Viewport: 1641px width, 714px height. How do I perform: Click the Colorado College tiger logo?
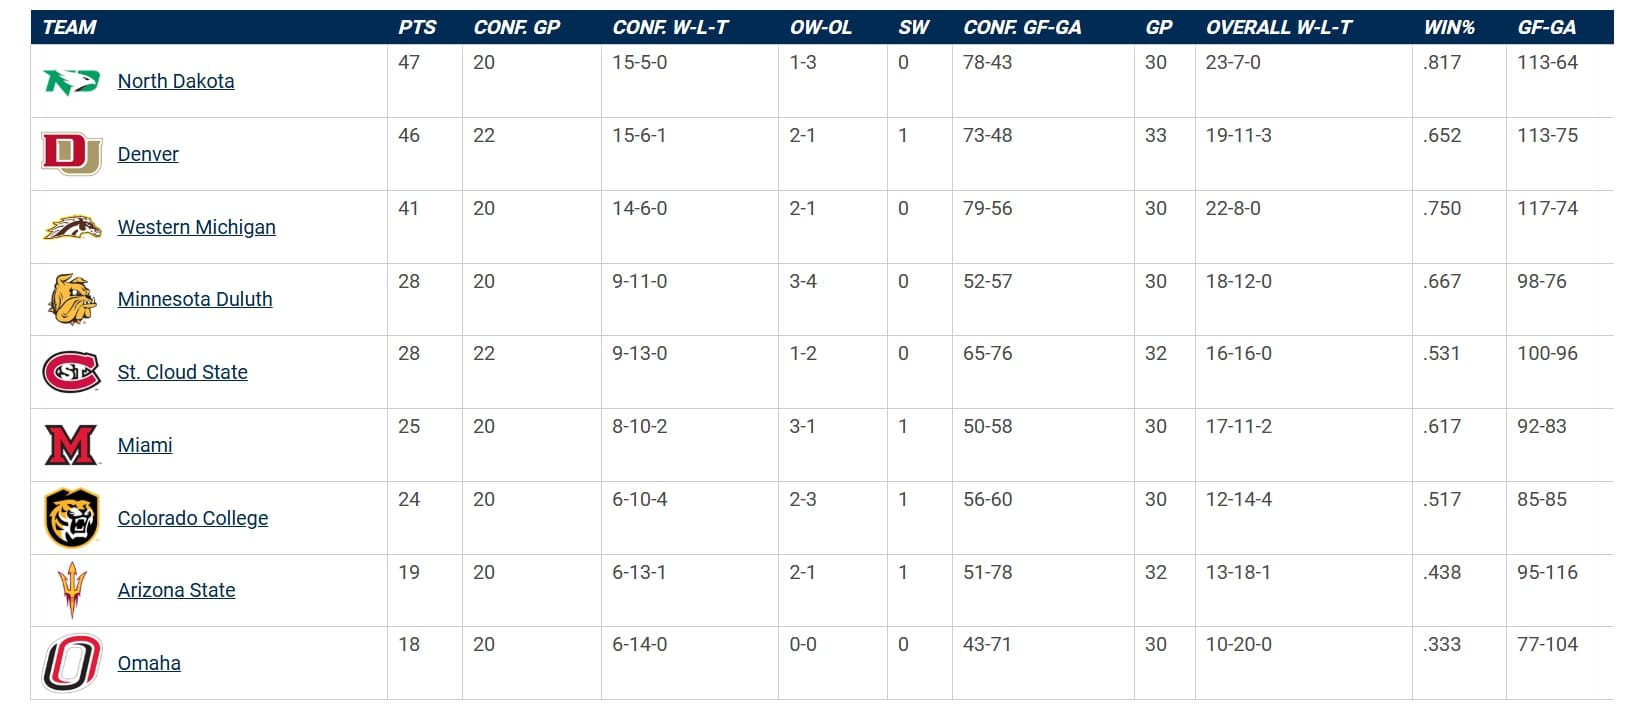tap(71, 518)
